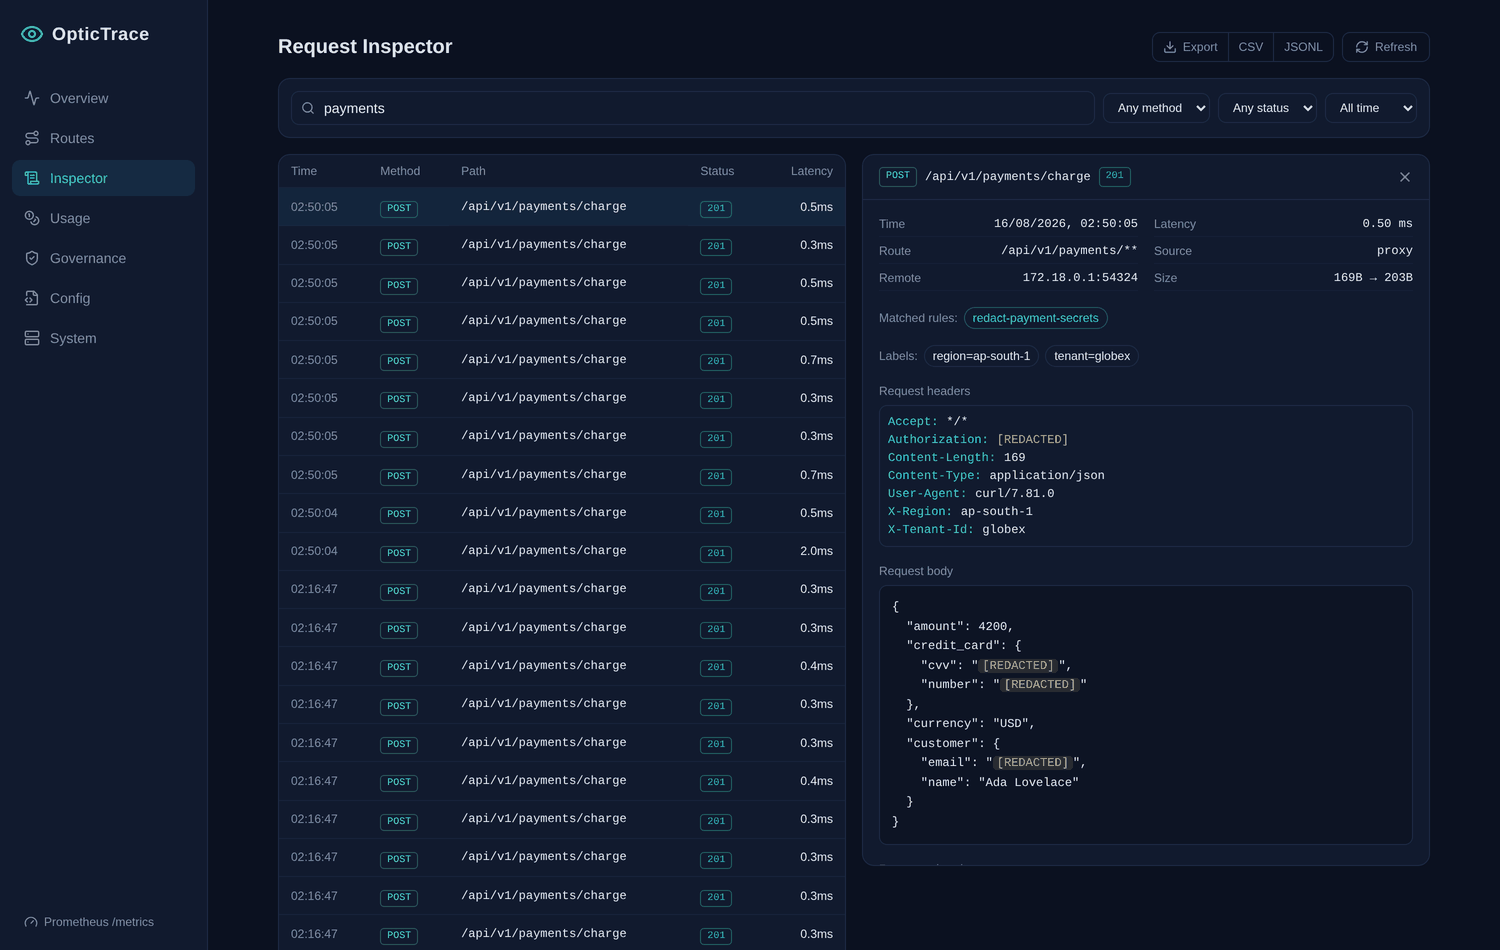Click the redact-payment-secrets rule chip

(1035, 318)
